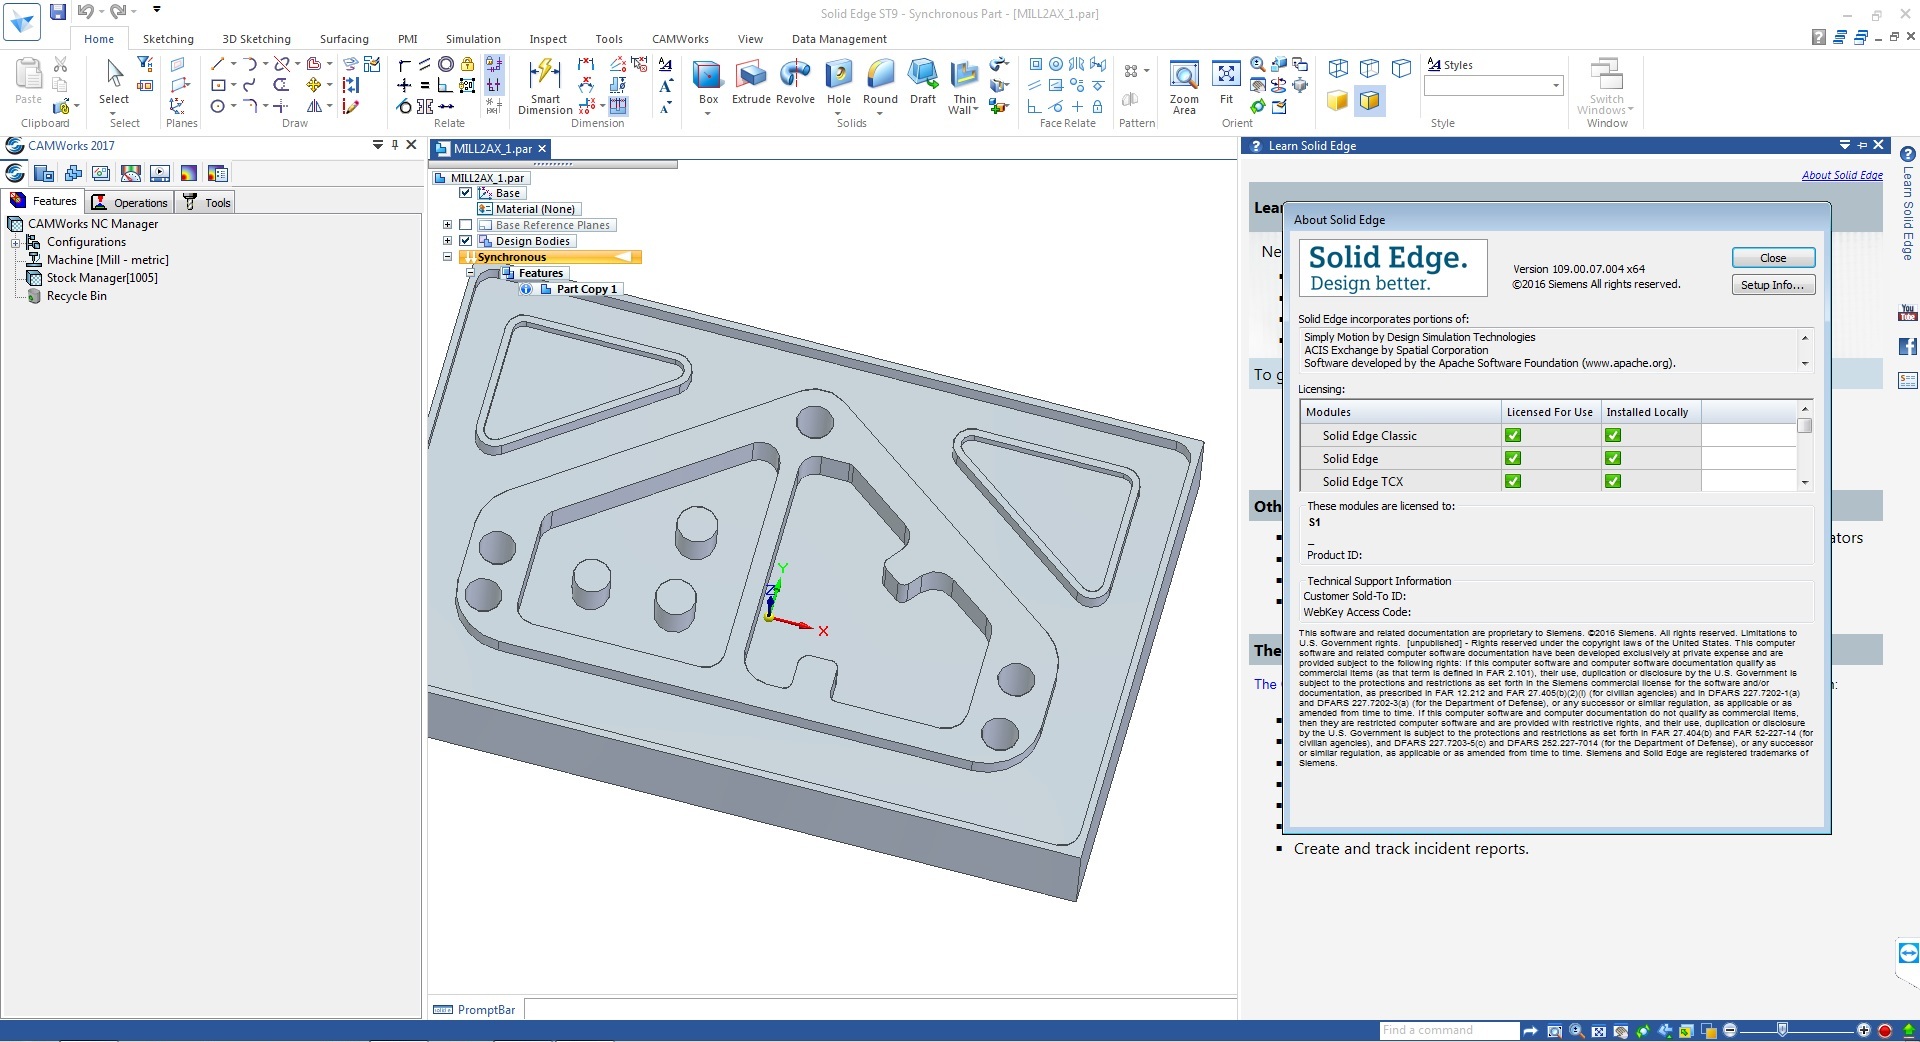Click the Setup Info... button

(x=1772, y=285)
